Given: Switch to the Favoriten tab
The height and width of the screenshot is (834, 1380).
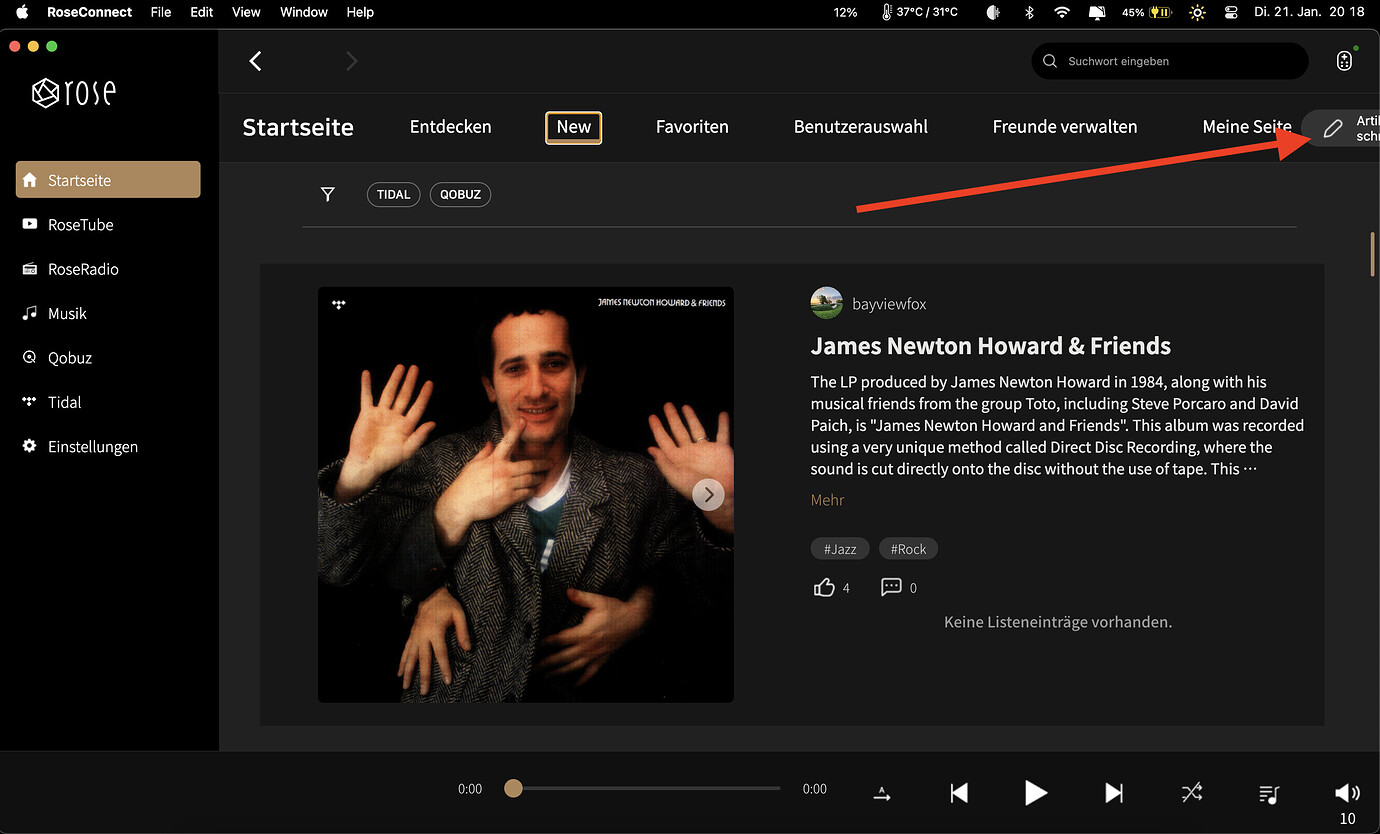Looking at the screenshot, I should (x=692, y=127).
